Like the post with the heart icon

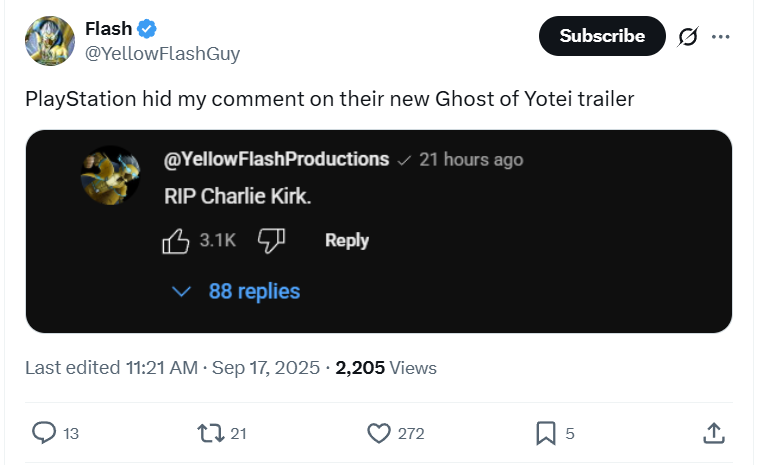pos(378,432)
